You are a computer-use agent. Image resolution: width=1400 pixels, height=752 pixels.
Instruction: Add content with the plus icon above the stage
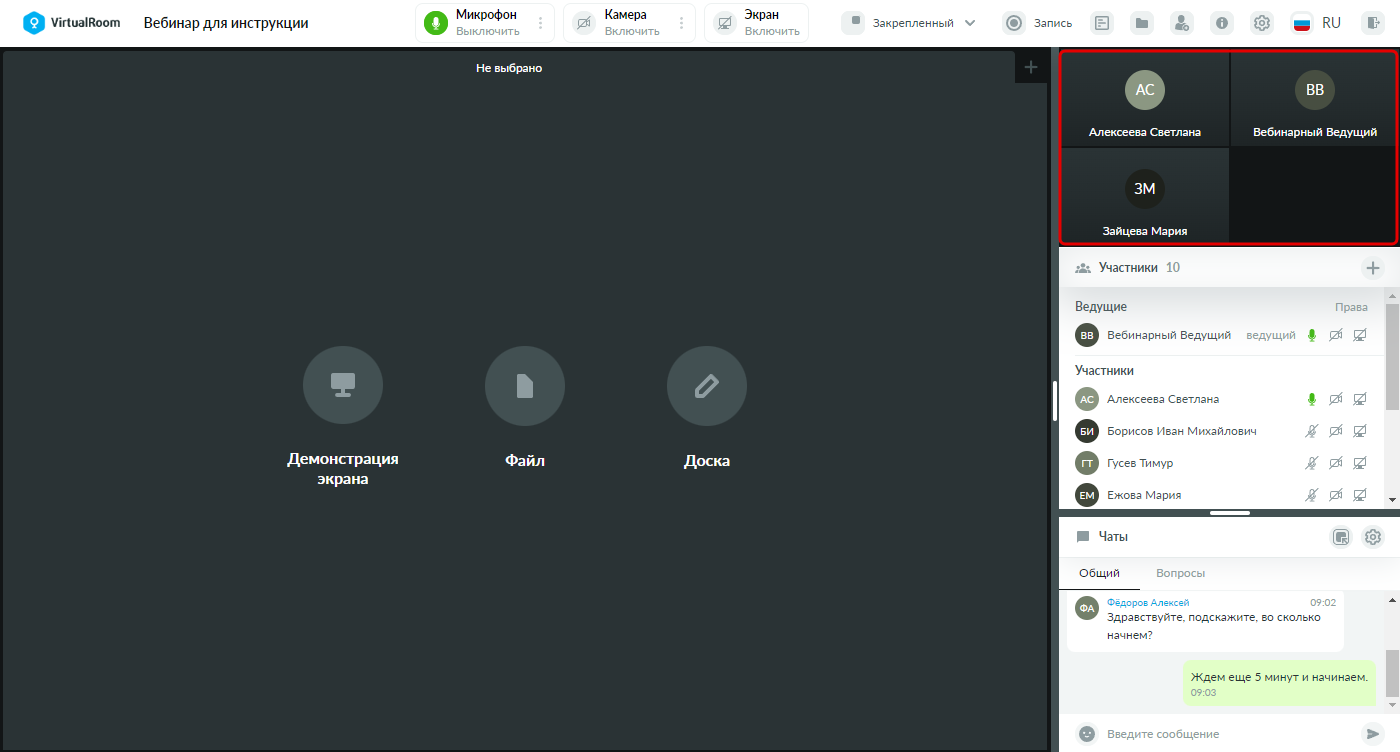[1031, 67]
